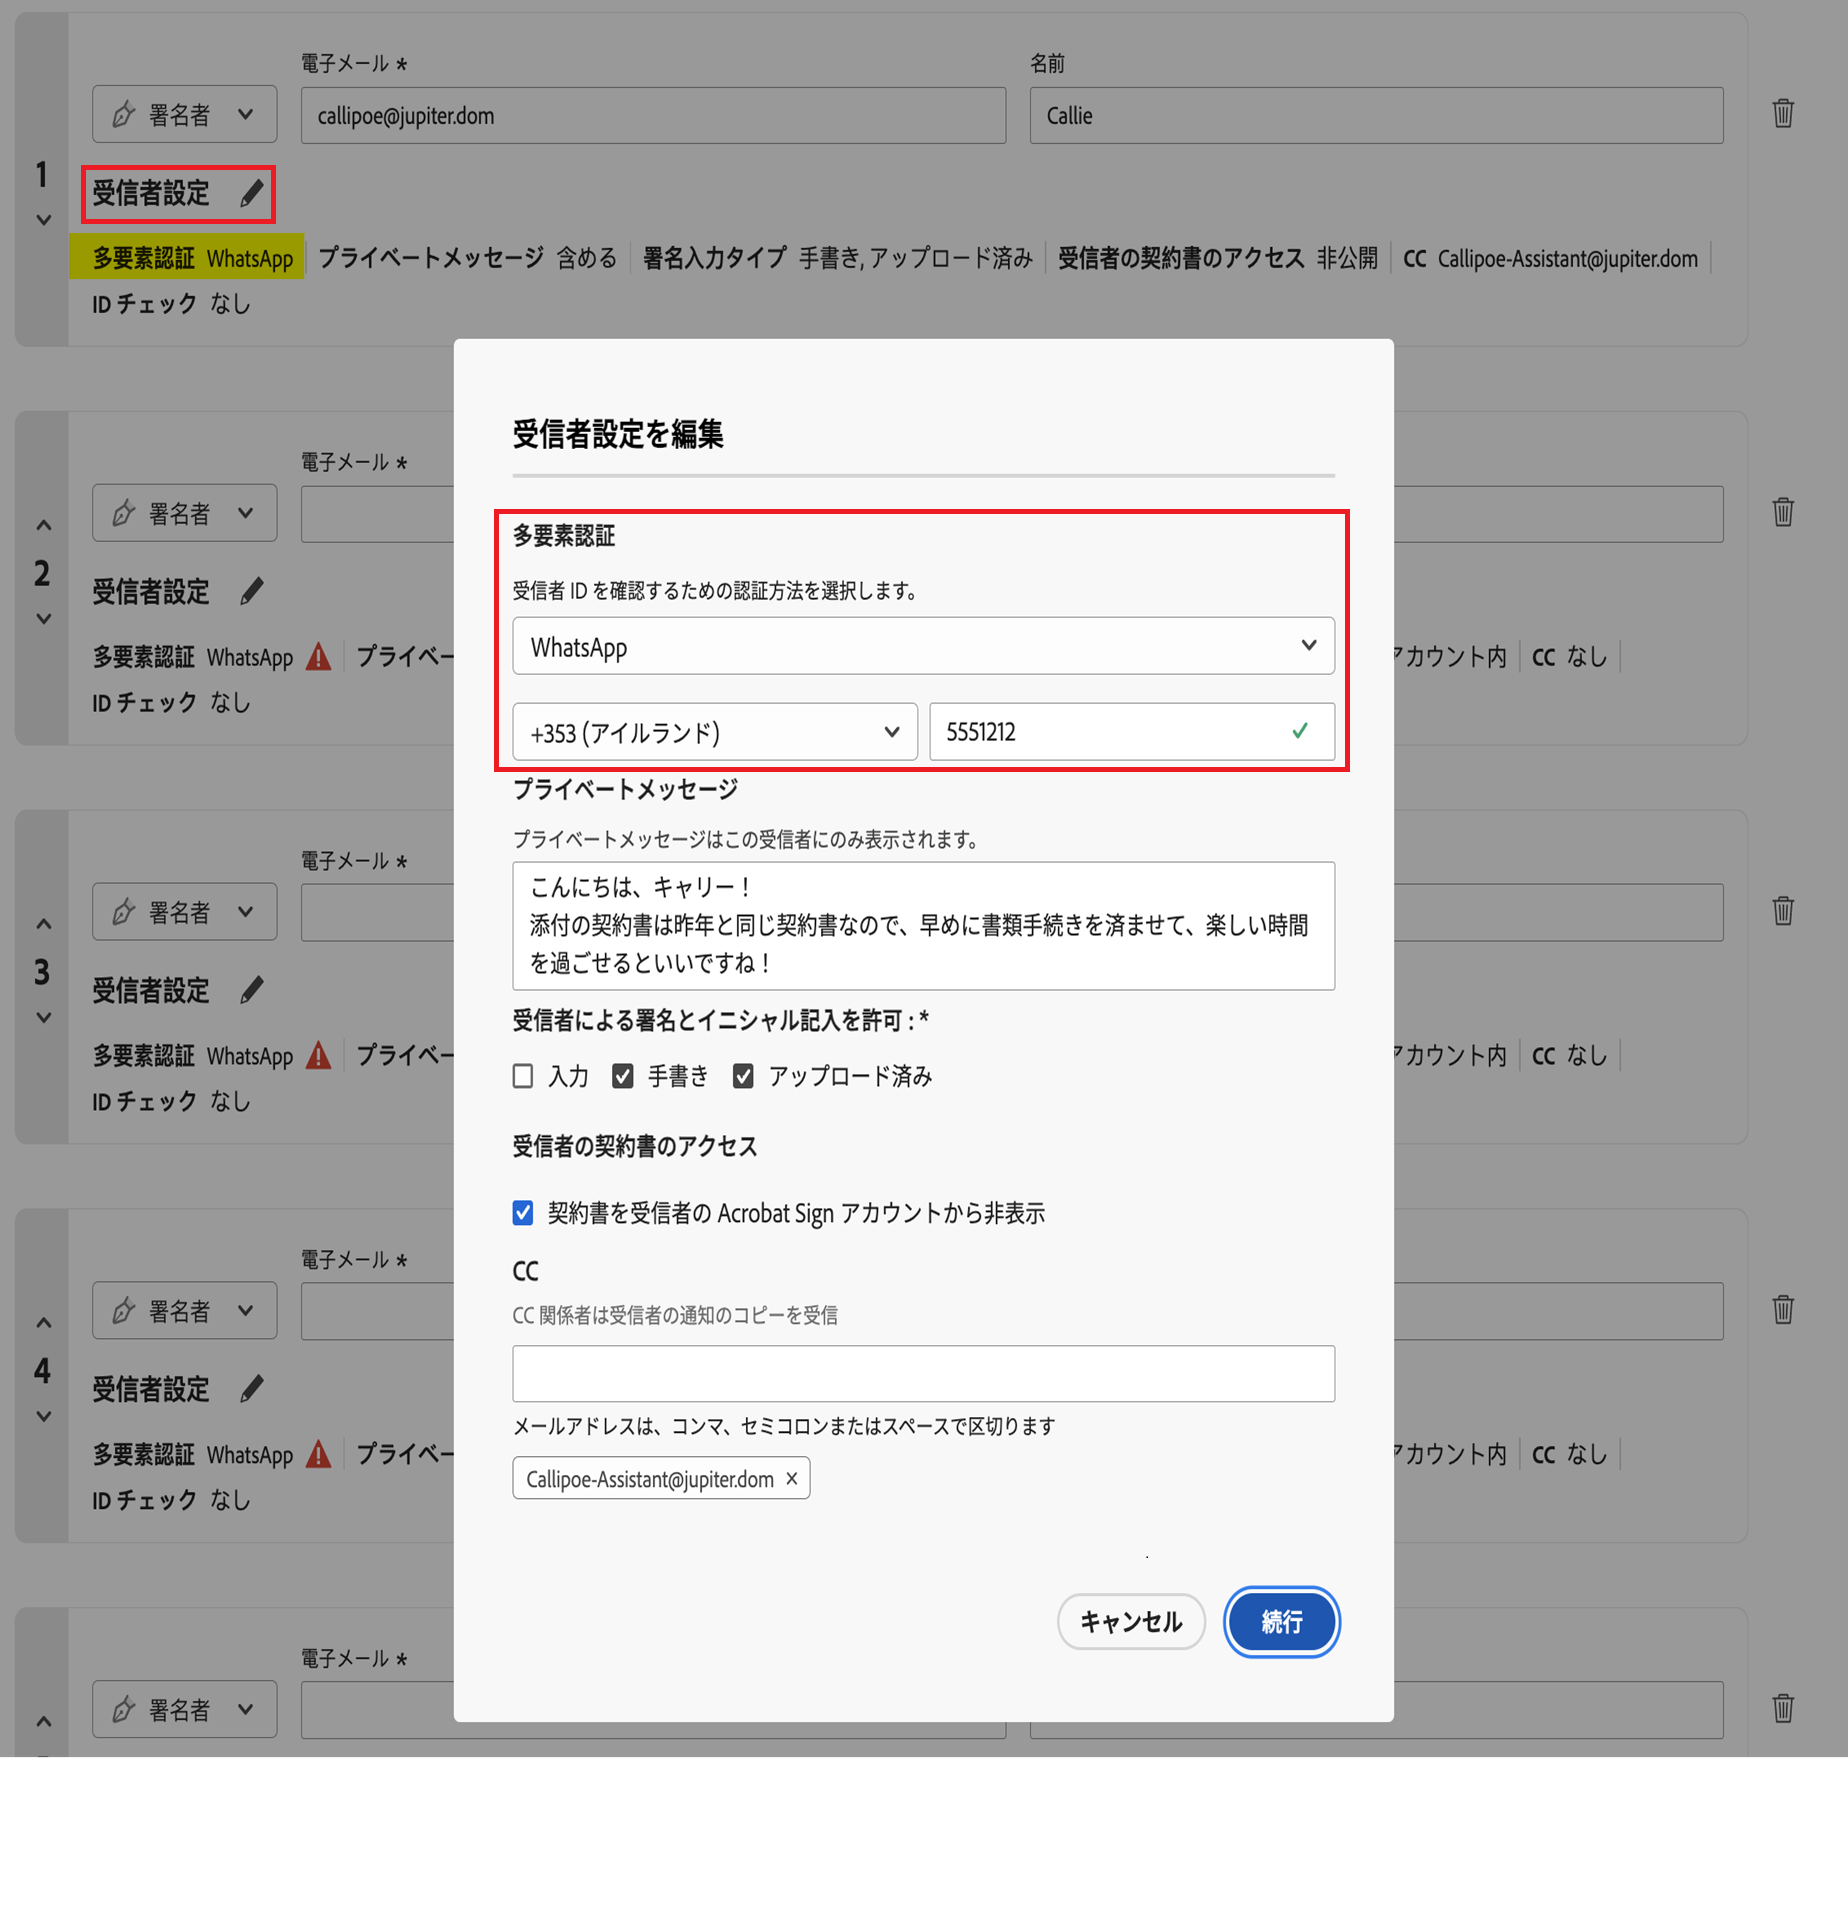Open the +353 country code dropdown
The height and width of the screenshot is (1917, 1848).
(x=715, y=732)
